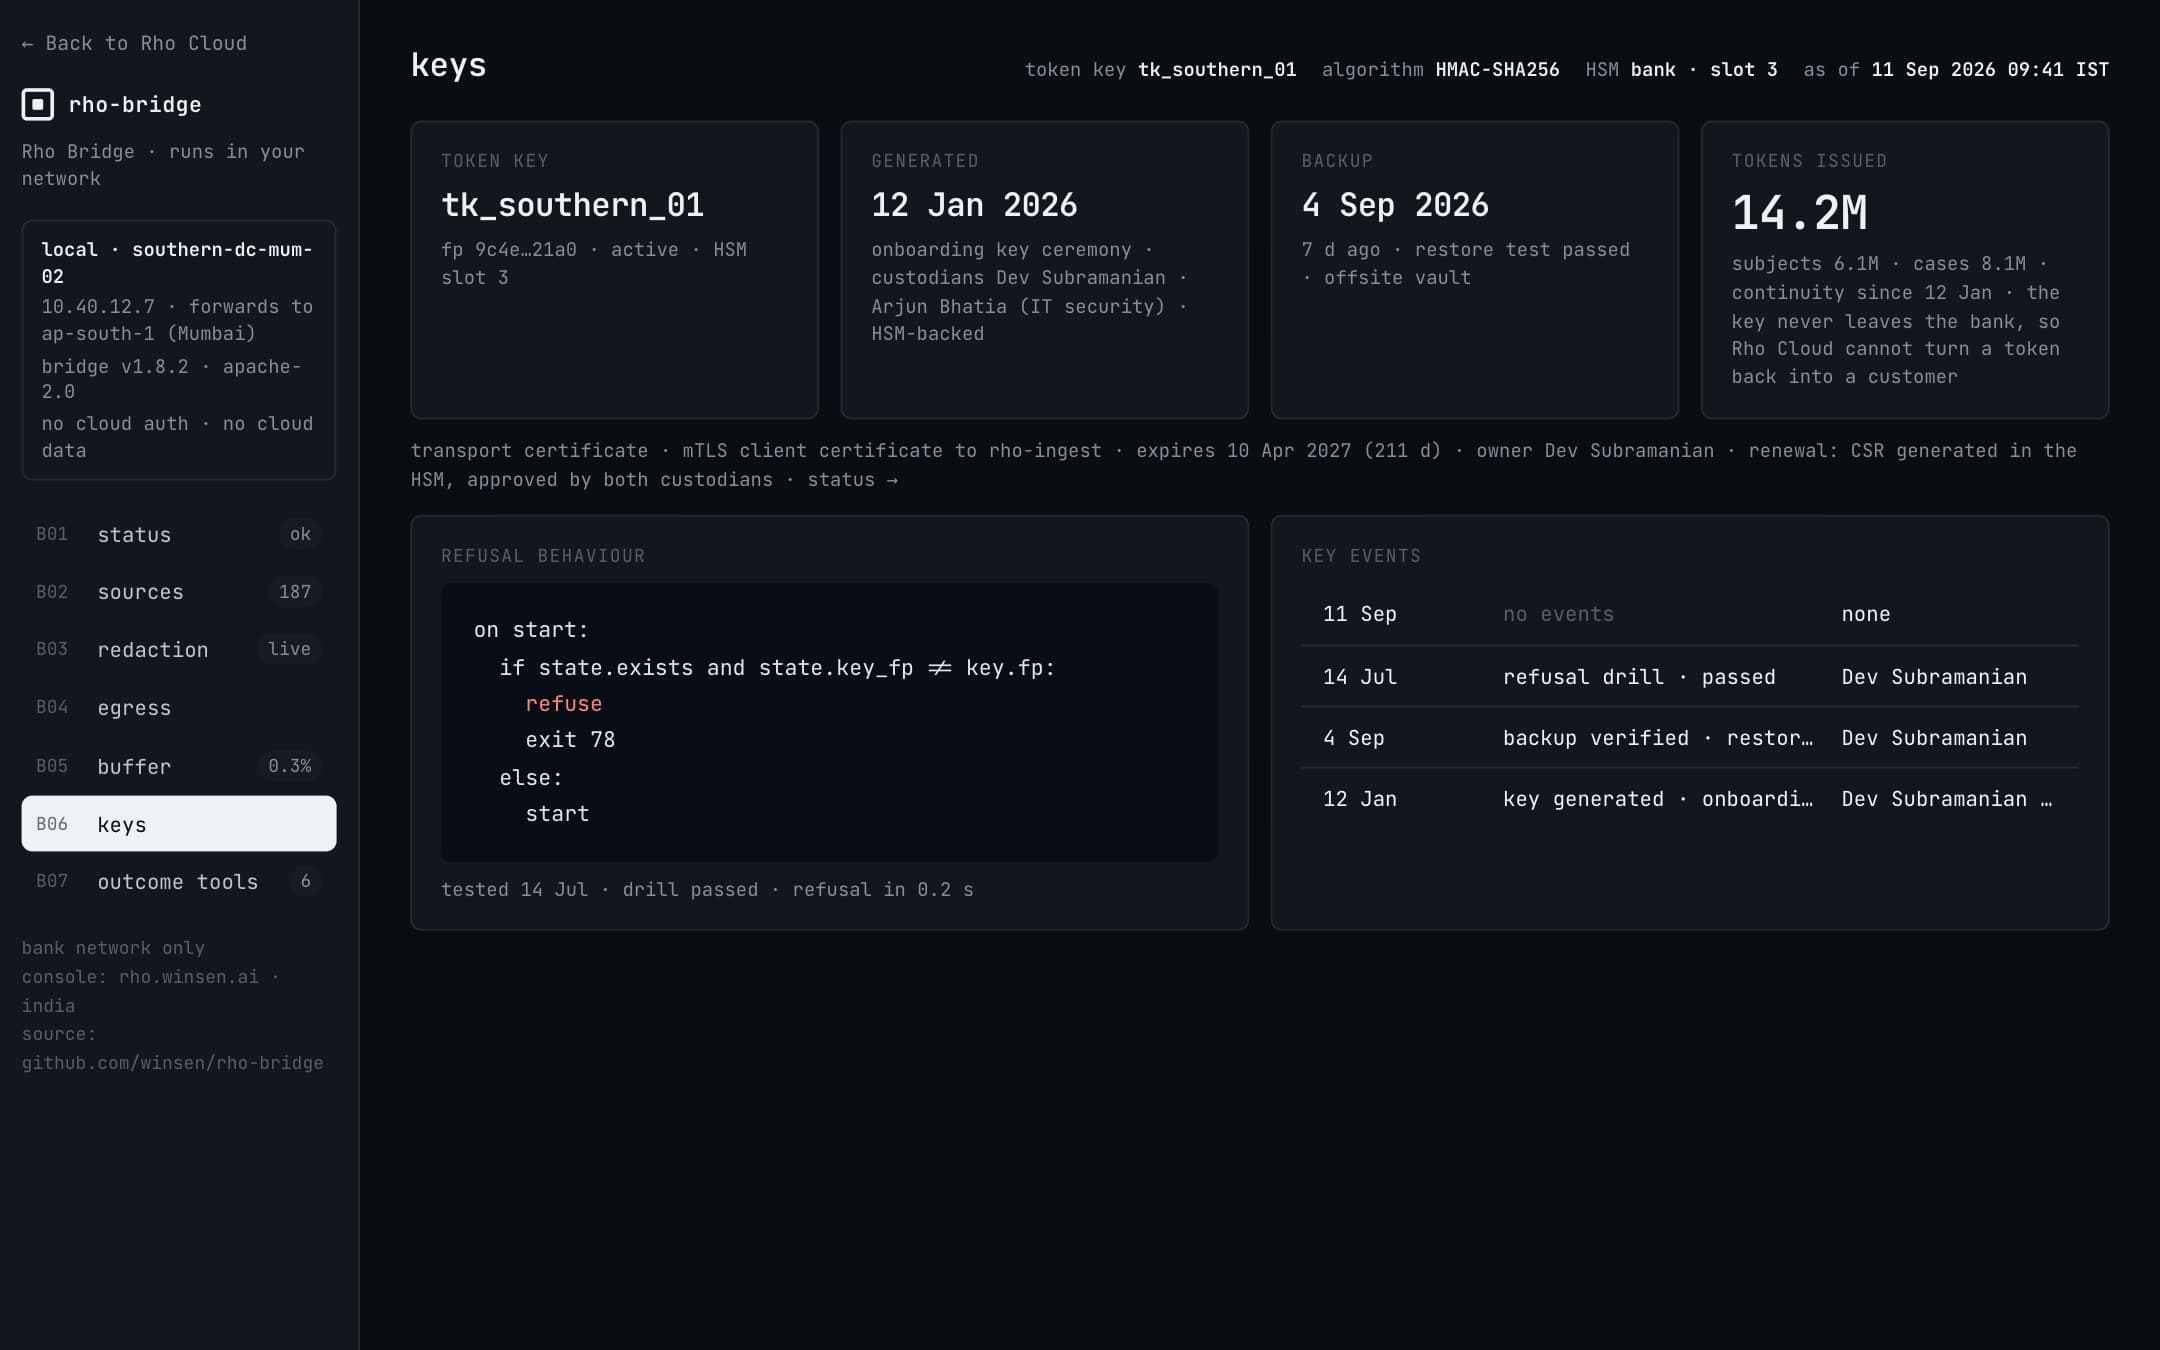
Task: Select the 4 Sep backup verified row
Action: pos(1690,738)
